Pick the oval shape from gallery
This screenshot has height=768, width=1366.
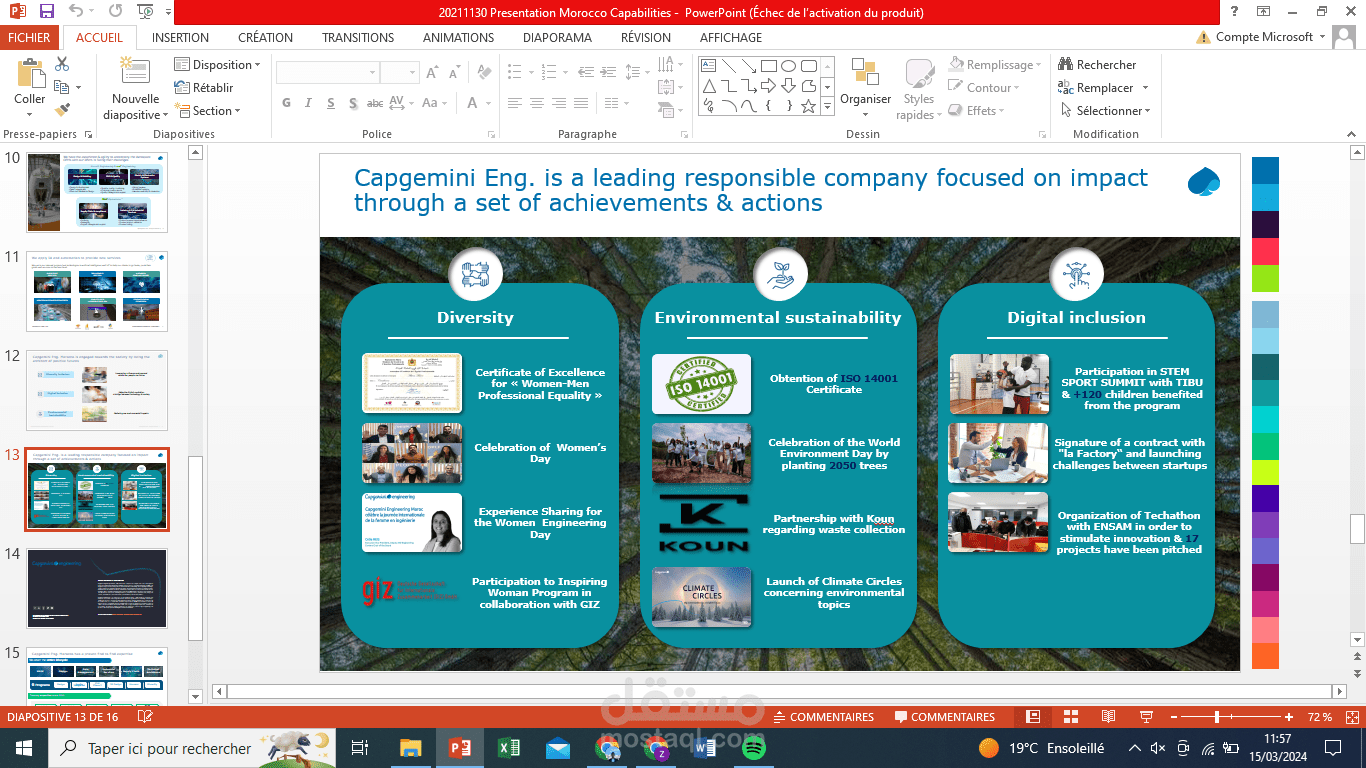point(788,66)
